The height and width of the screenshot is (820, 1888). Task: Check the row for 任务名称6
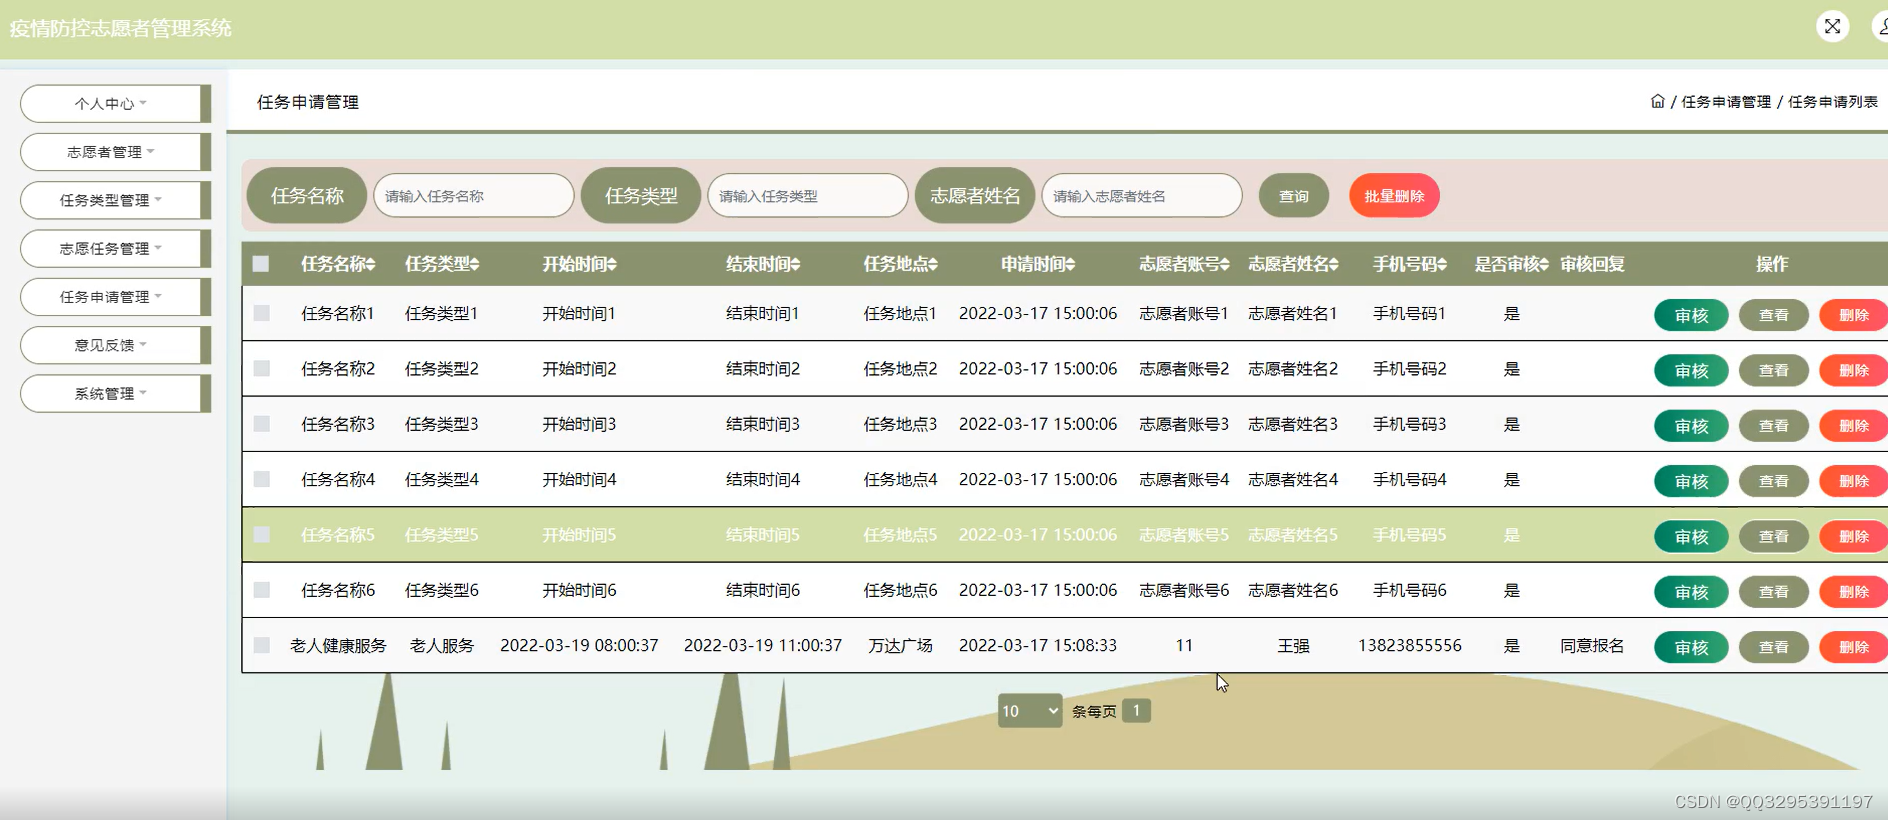261,590
